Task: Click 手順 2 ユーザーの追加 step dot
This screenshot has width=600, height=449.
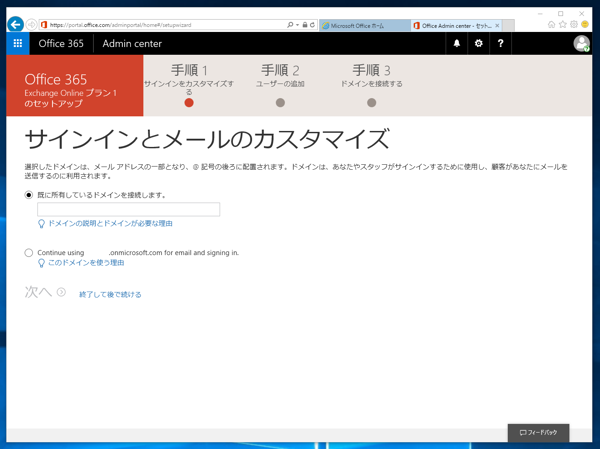Action: pyautogui.click(x=280, y=103)
